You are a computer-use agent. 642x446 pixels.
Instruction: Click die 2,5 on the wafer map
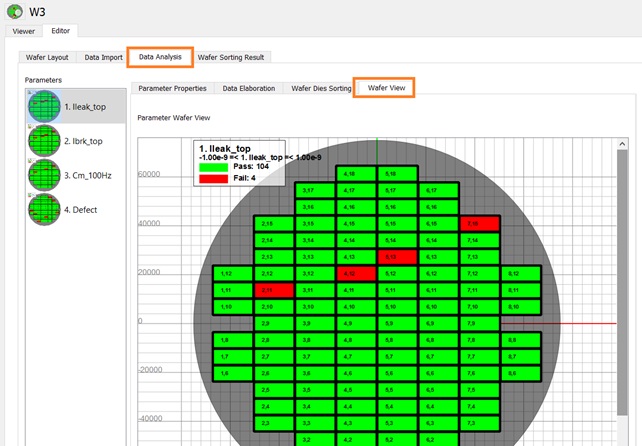click(x=274, y=390)
